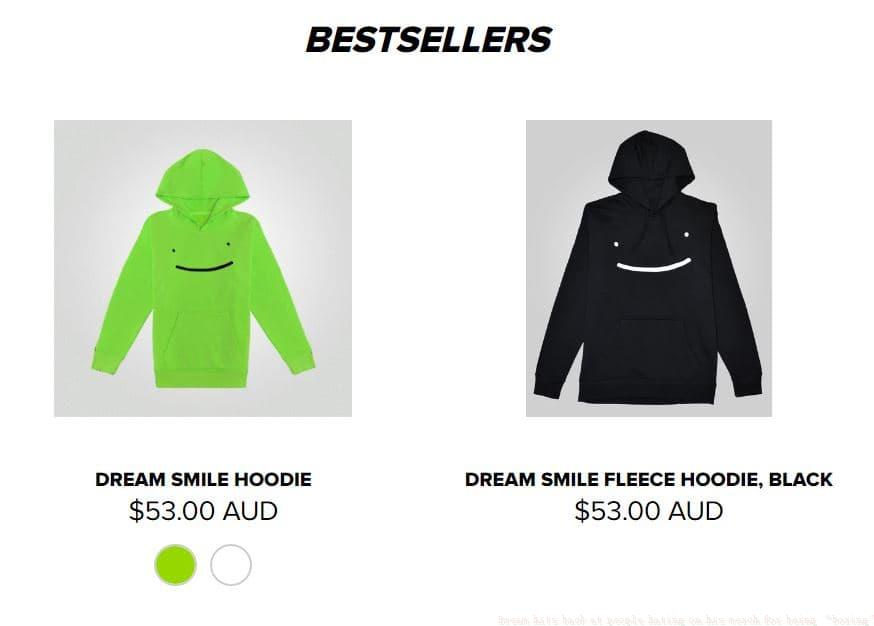This screenshot has height=626, width=874.
Task: Click the black fleece hoodie's $53.00 AUD price
Action: click(649, 511)
